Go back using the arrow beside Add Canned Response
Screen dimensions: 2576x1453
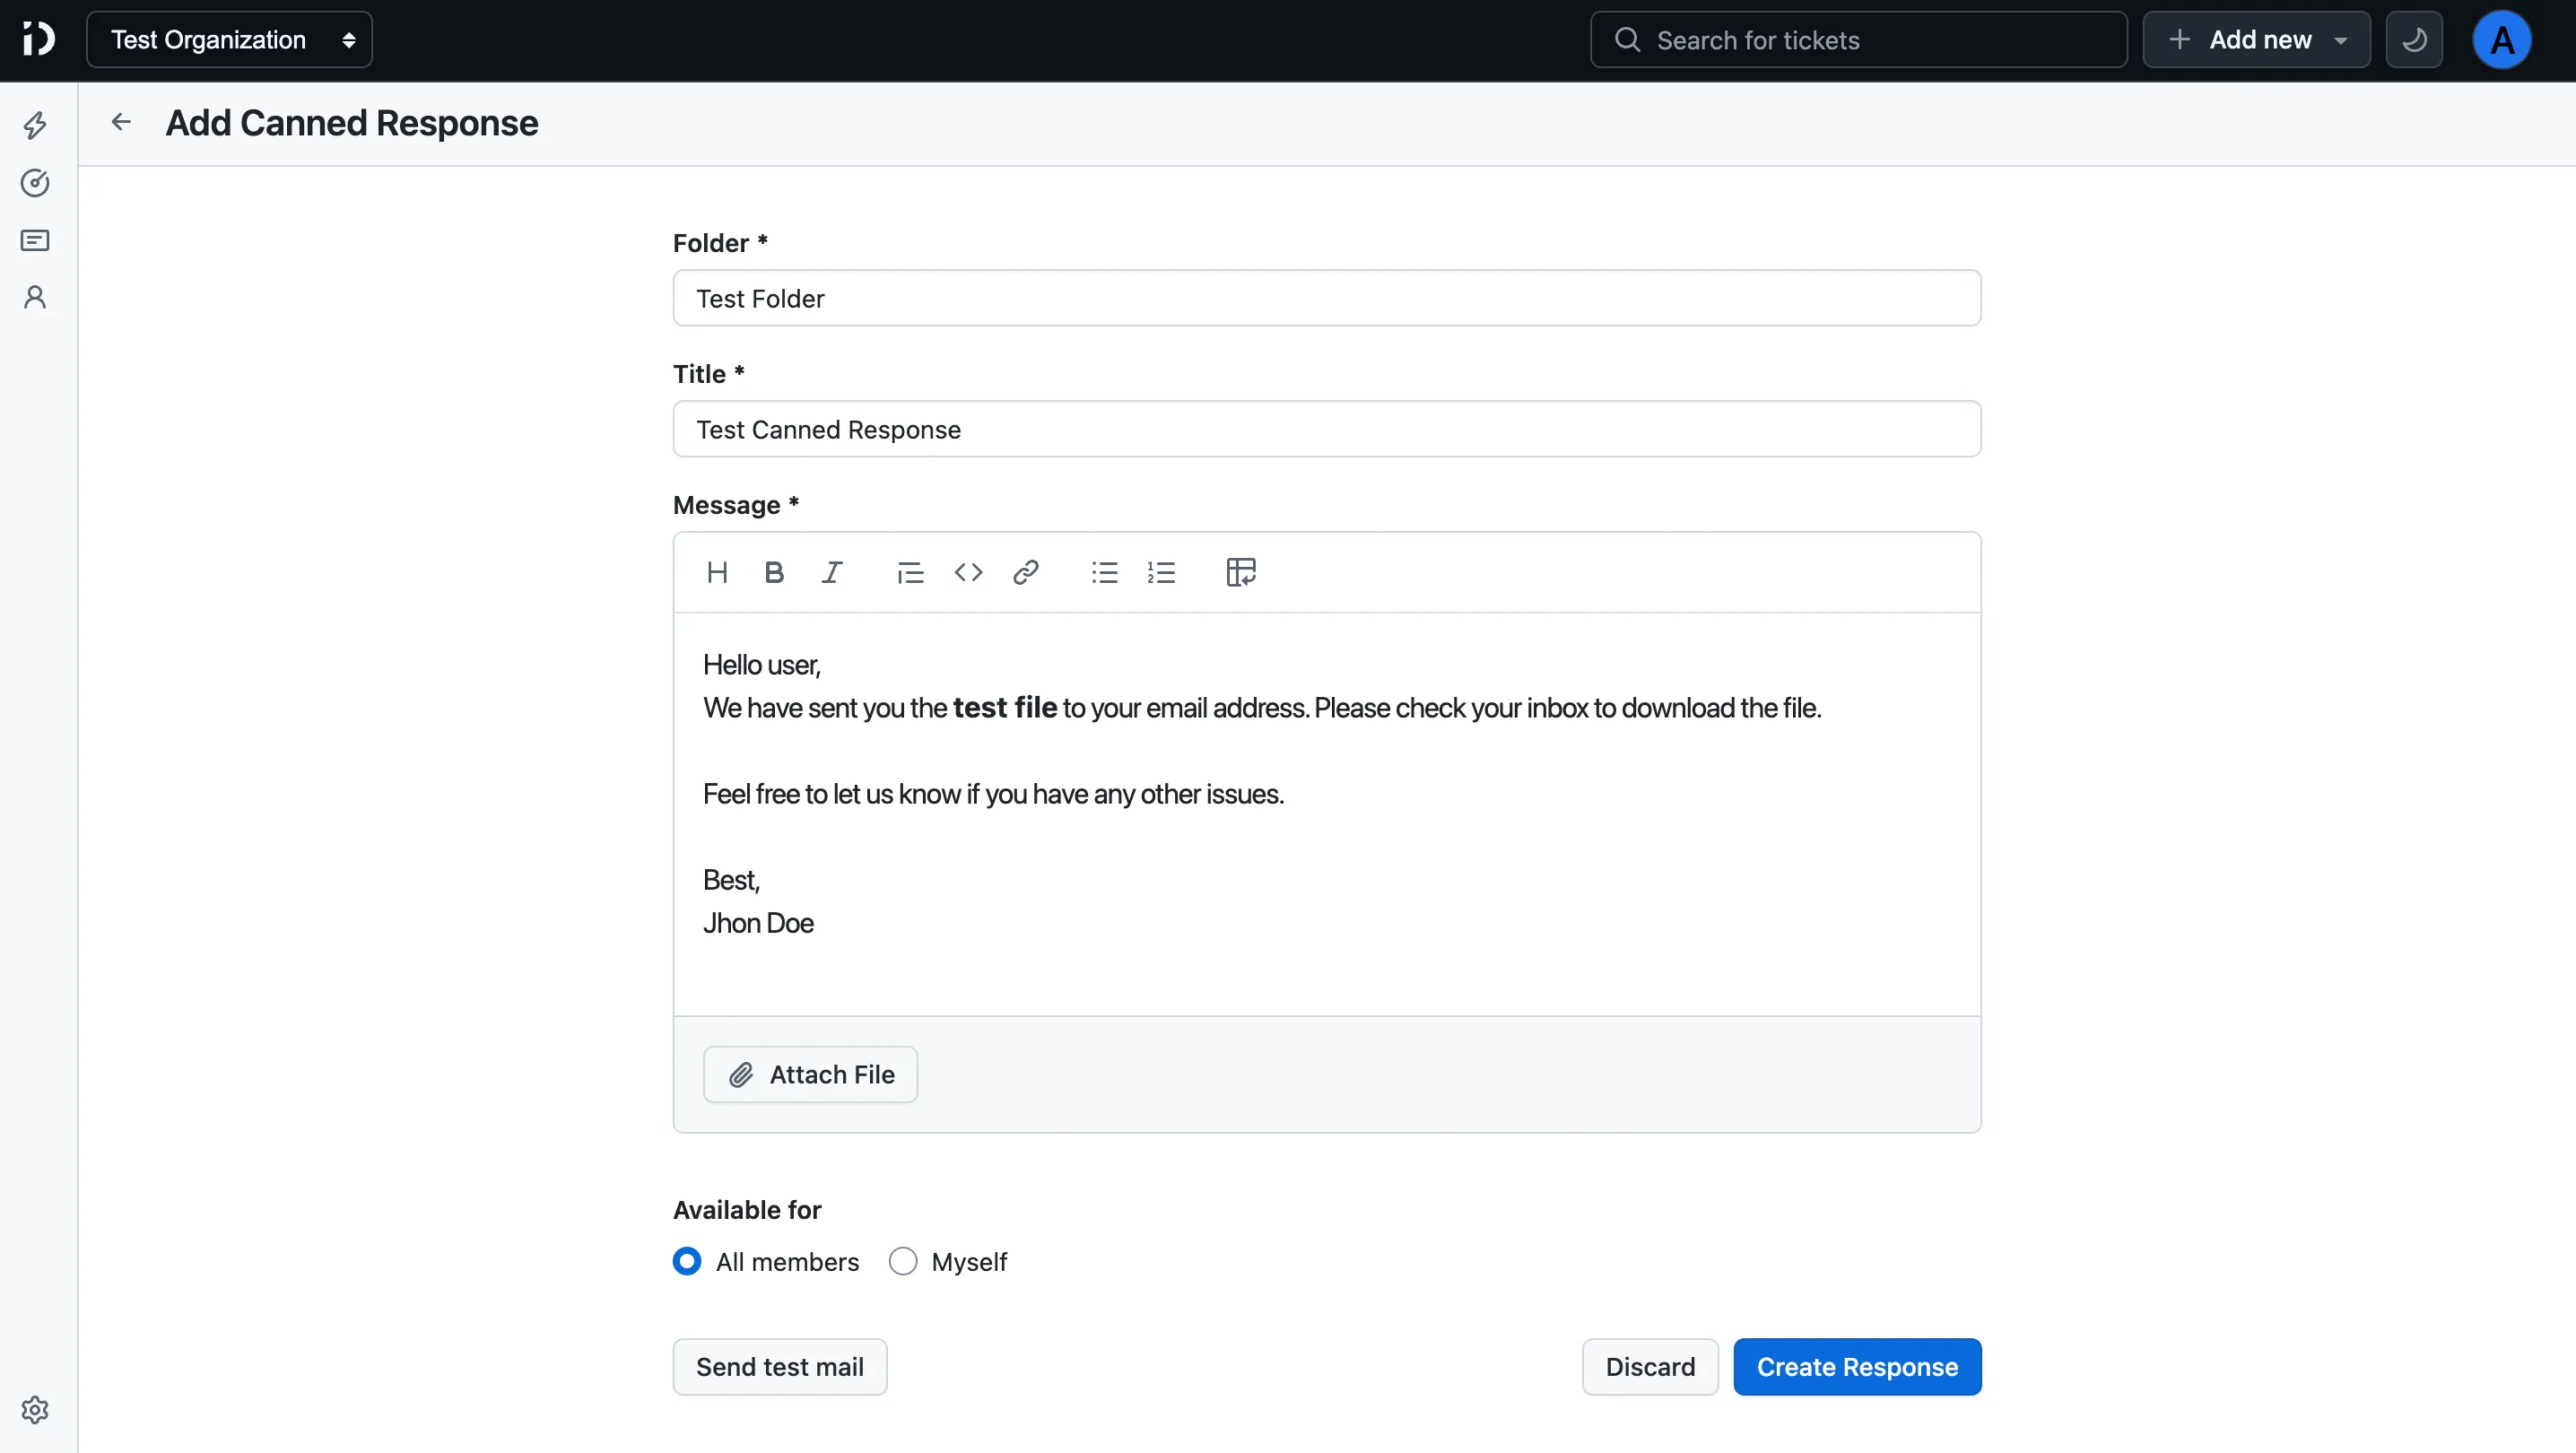120,122
